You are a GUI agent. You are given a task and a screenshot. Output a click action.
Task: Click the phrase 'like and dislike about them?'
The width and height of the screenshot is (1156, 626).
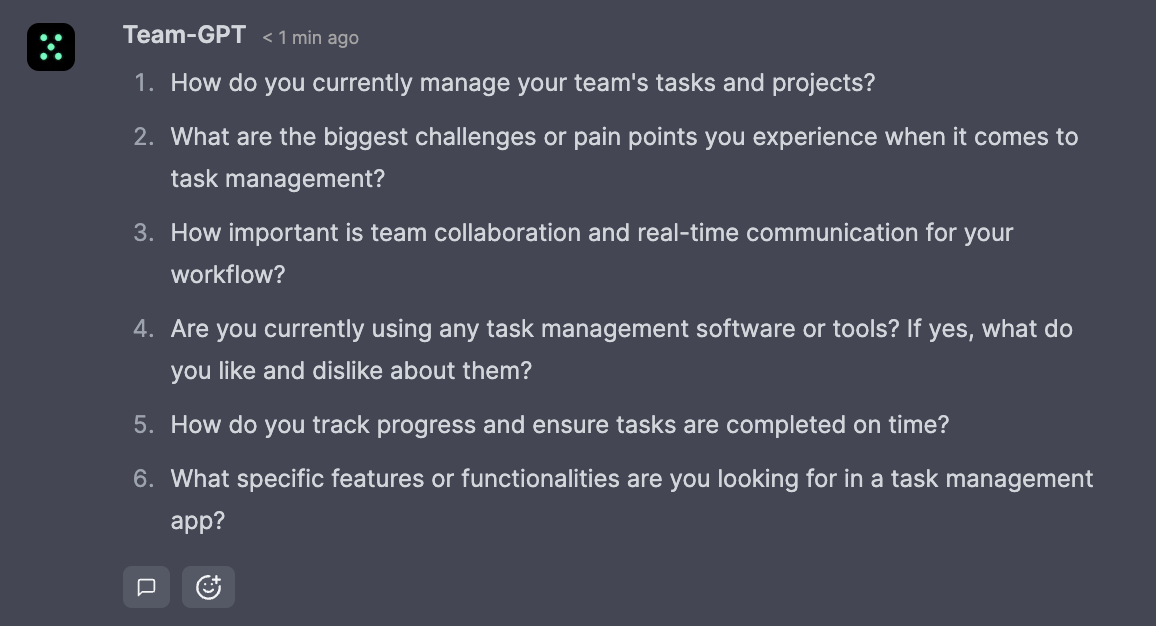click(x=384, y=370)
